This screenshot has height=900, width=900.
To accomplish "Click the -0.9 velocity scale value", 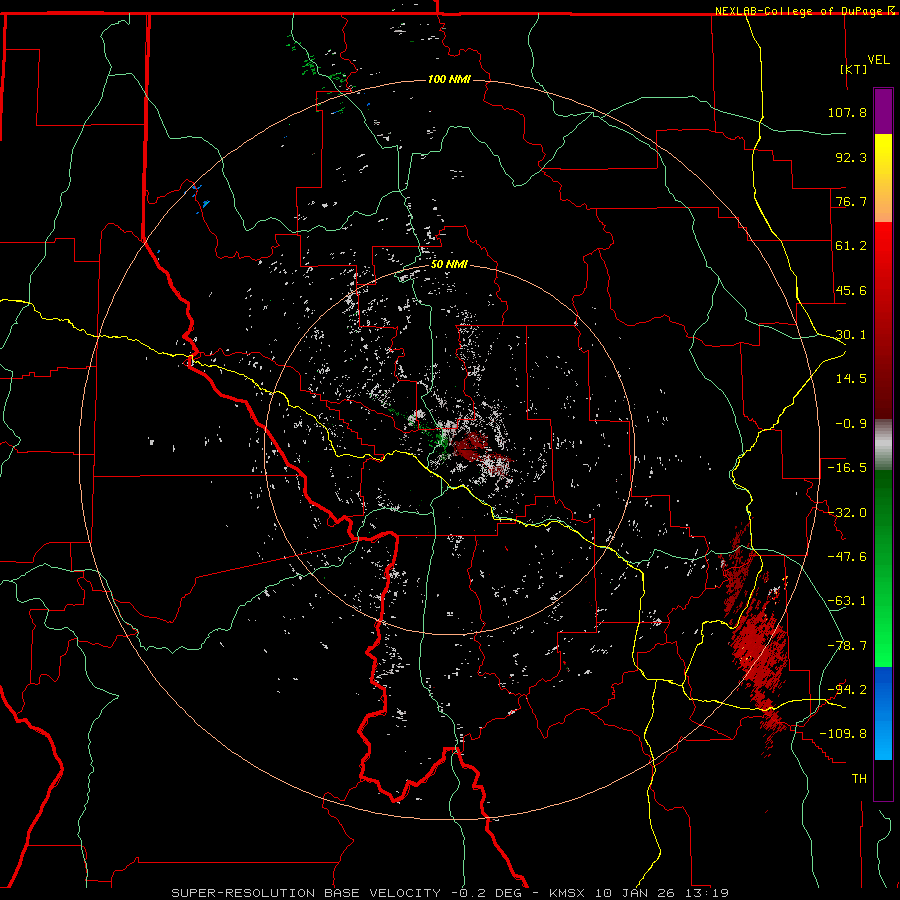I will [851, 424].
